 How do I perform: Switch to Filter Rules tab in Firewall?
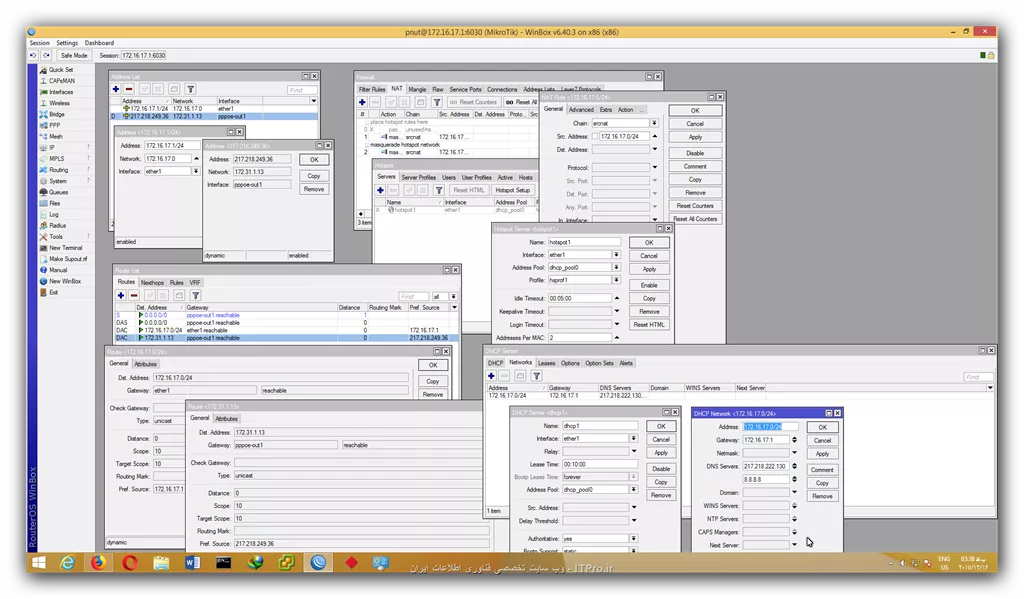tap(372, 89)
